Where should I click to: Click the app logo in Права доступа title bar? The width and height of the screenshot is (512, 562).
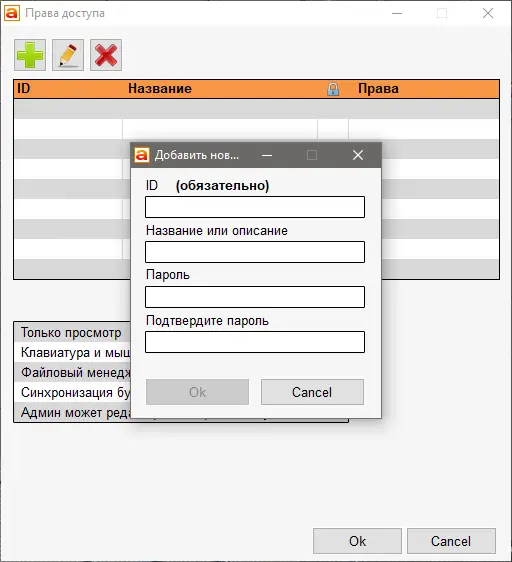[x=11, y=13]
